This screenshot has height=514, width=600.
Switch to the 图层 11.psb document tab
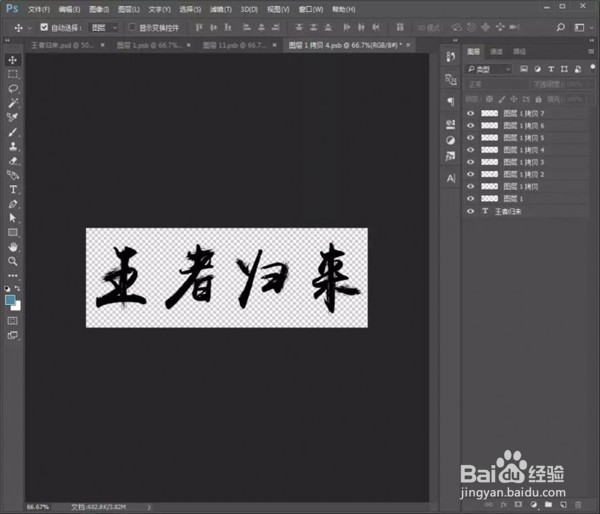click(234, 45)
